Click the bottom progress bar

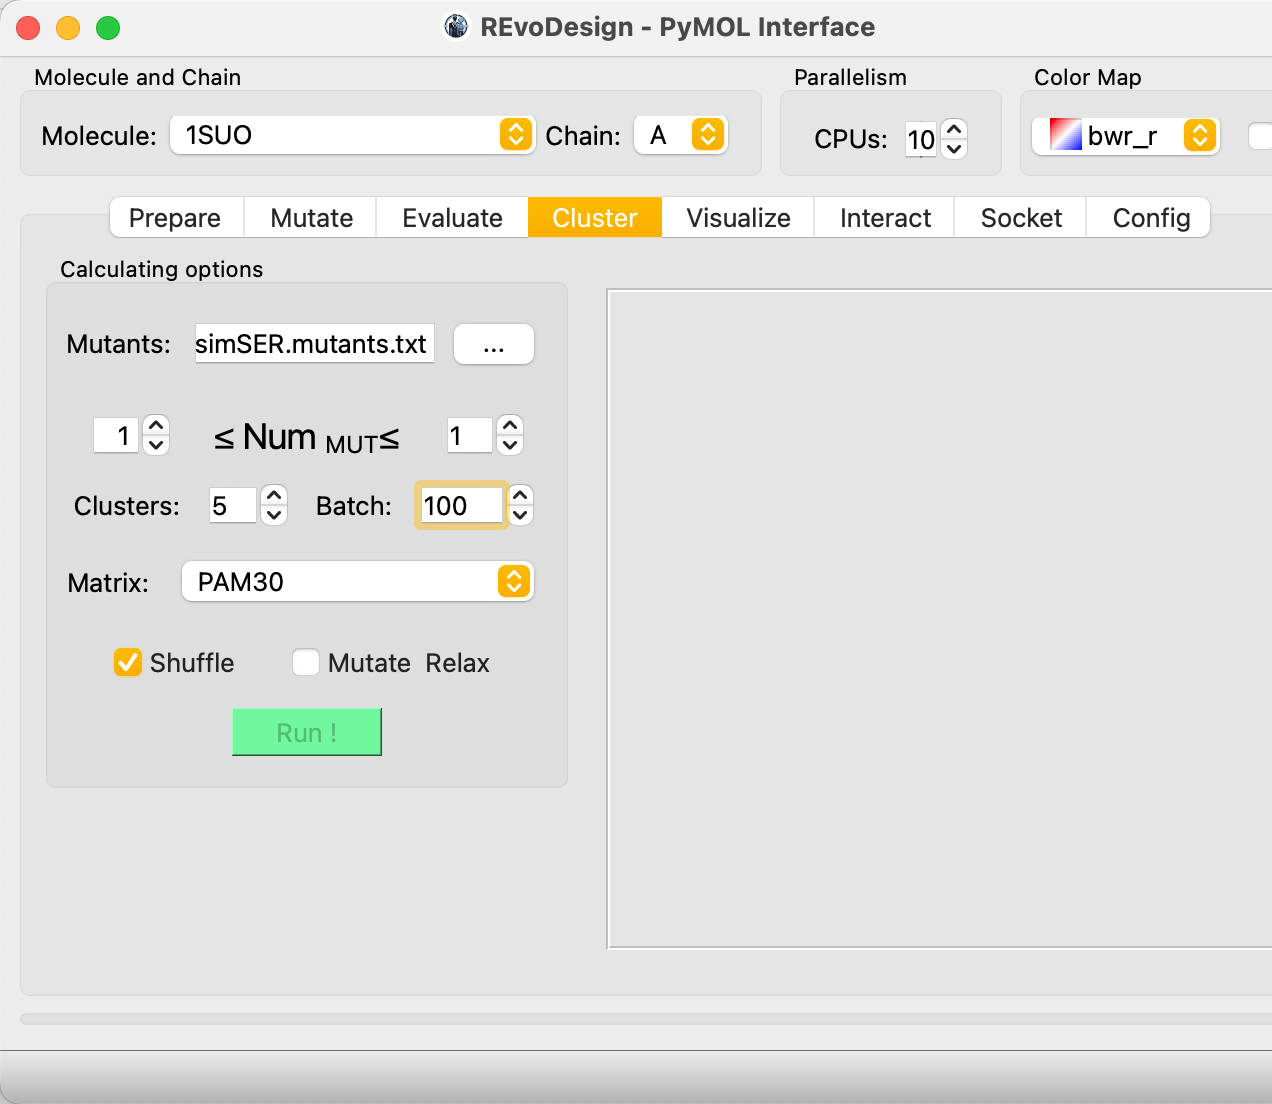(646, 1019)
